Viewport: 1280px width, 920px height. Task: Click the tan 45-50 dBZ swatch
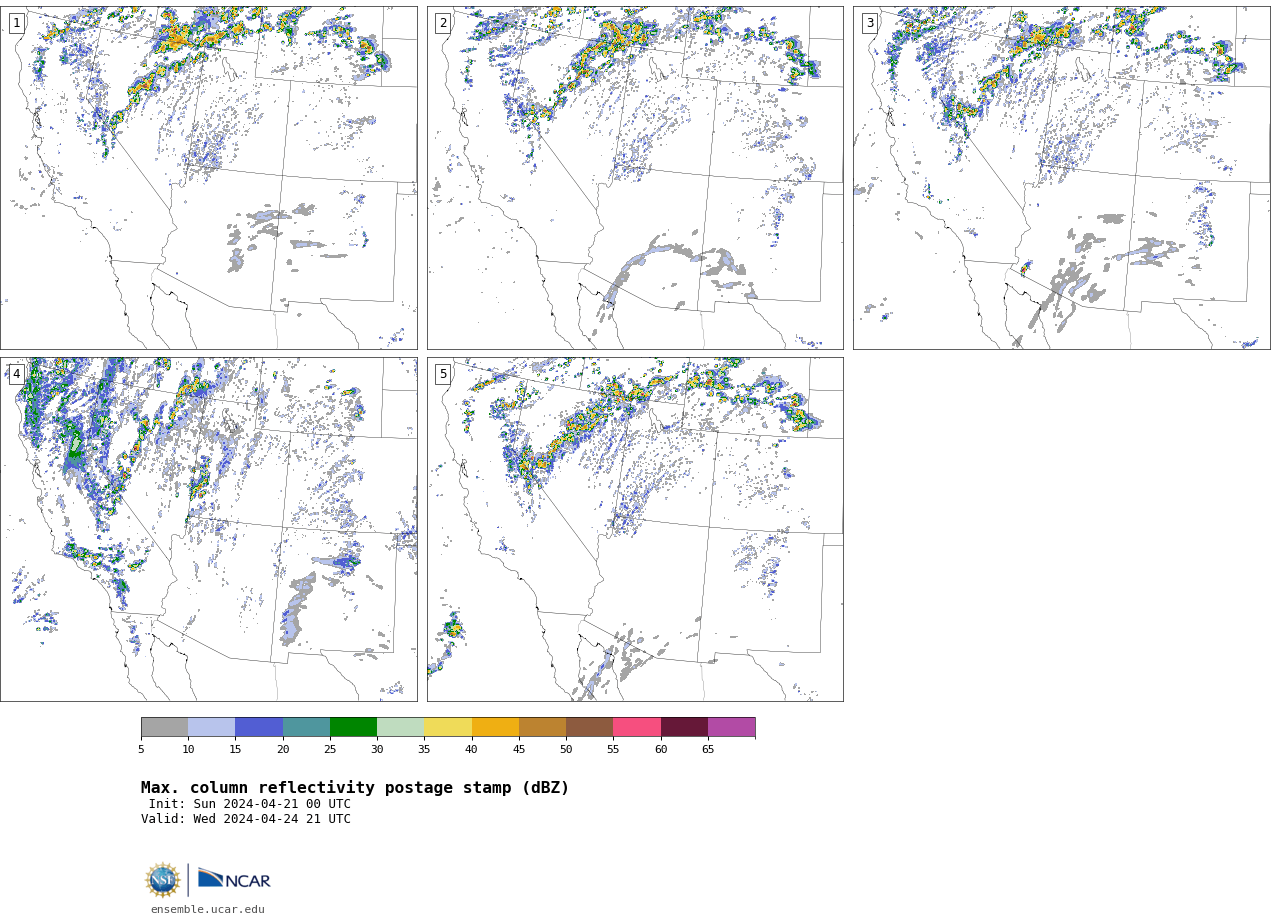click(542, 727)
